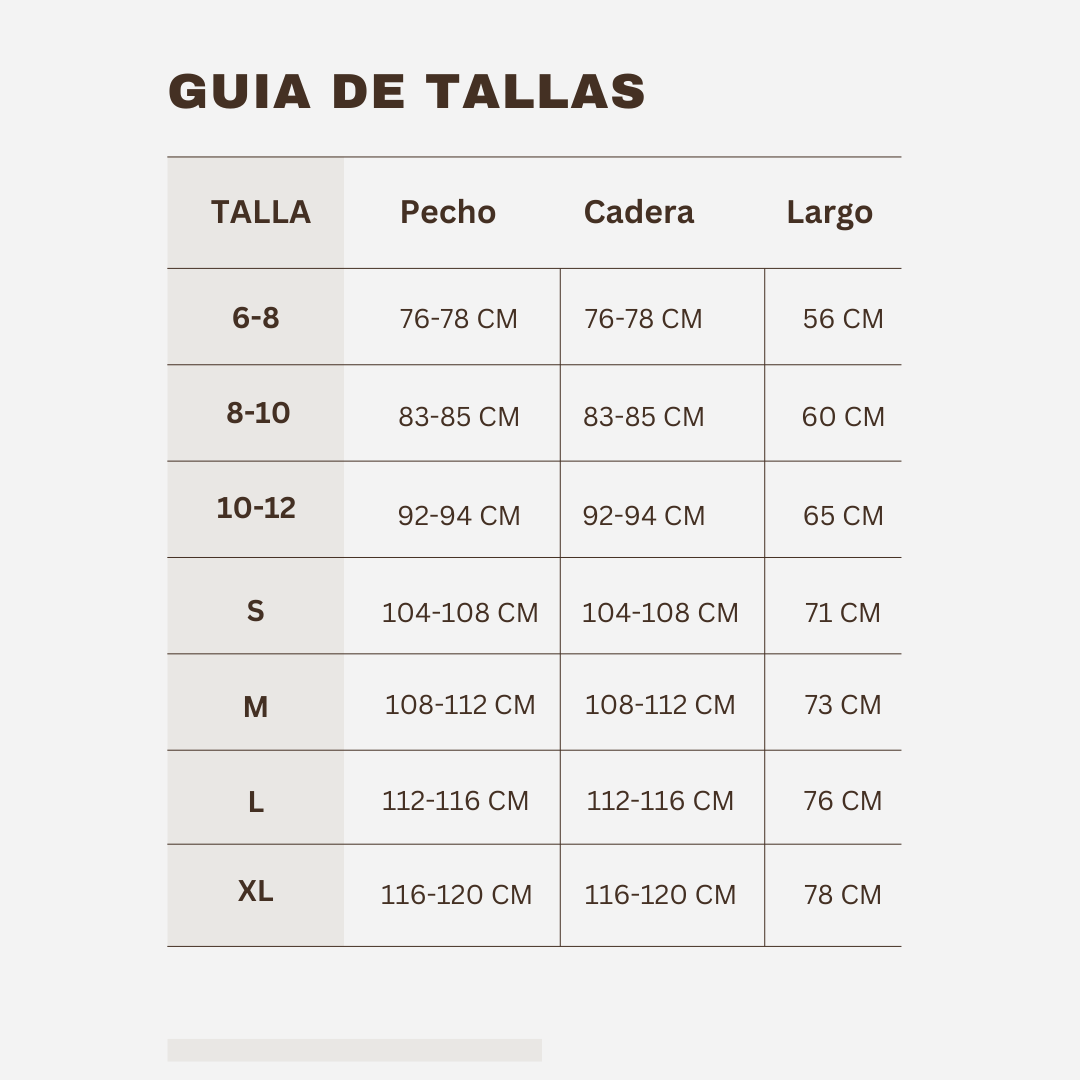The width and height of the screenshot is (1080, 1080).
Task: Select the 71 CM length cell
Action: (x=843, y=613)
